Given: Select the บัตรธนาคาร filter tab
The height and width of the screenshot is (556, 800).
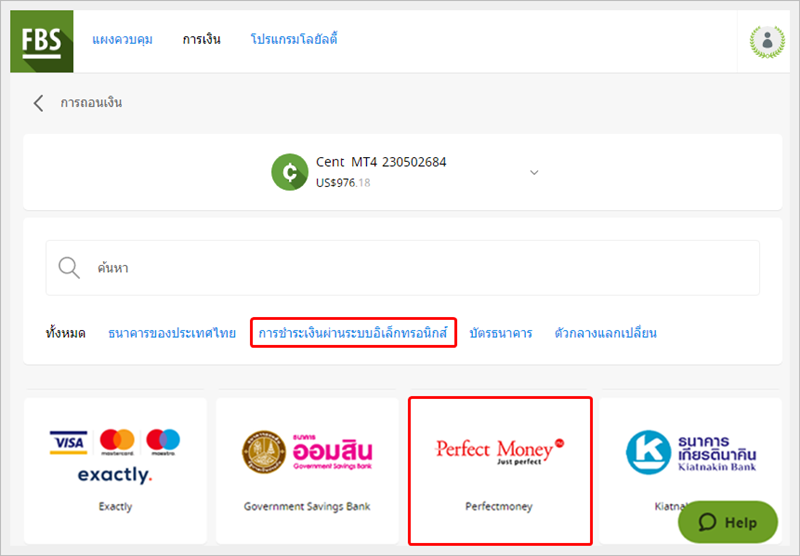Looking at the screenshot, I should coord(501,333).
